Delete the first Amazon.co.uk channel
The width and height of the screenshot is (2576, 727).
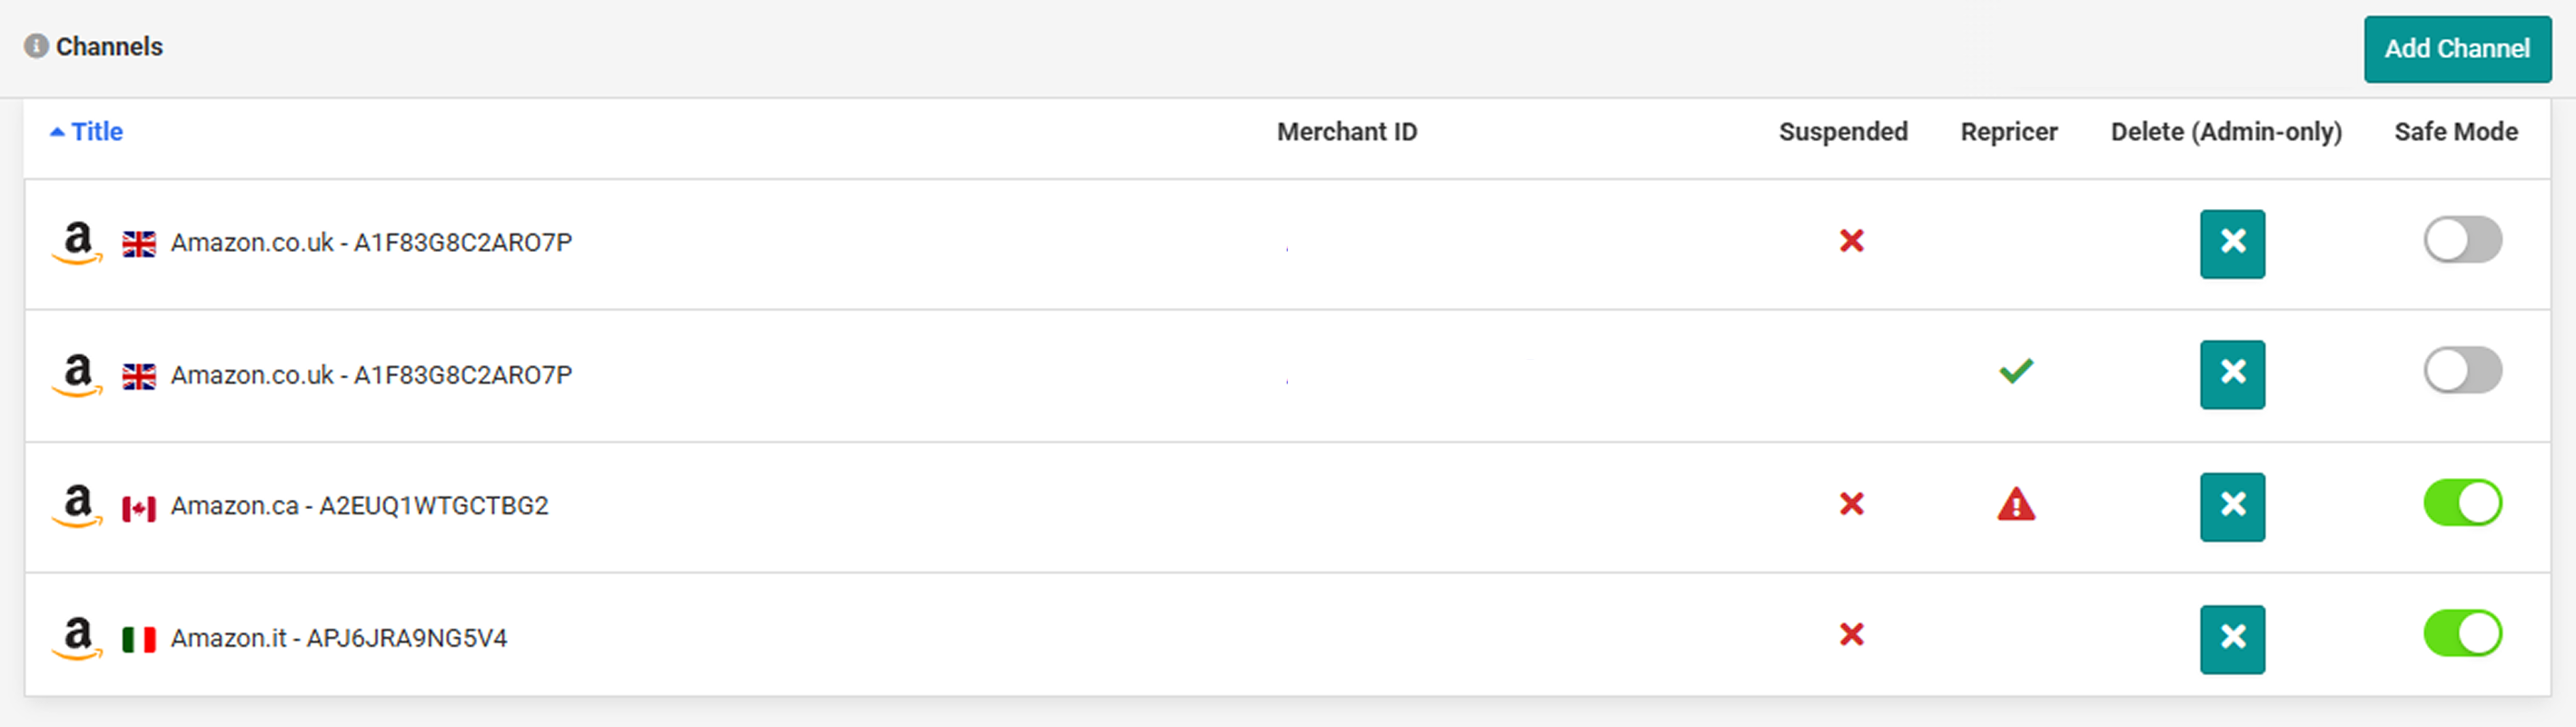(x=2232, y=244)
